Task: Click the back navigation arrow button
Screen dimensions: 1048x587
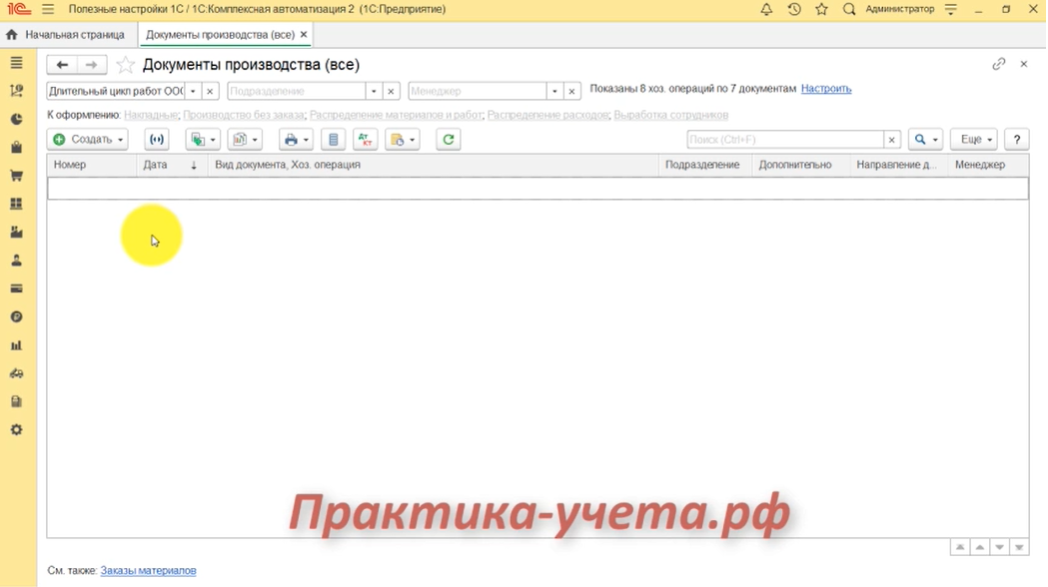Action: tap(62, 65)
